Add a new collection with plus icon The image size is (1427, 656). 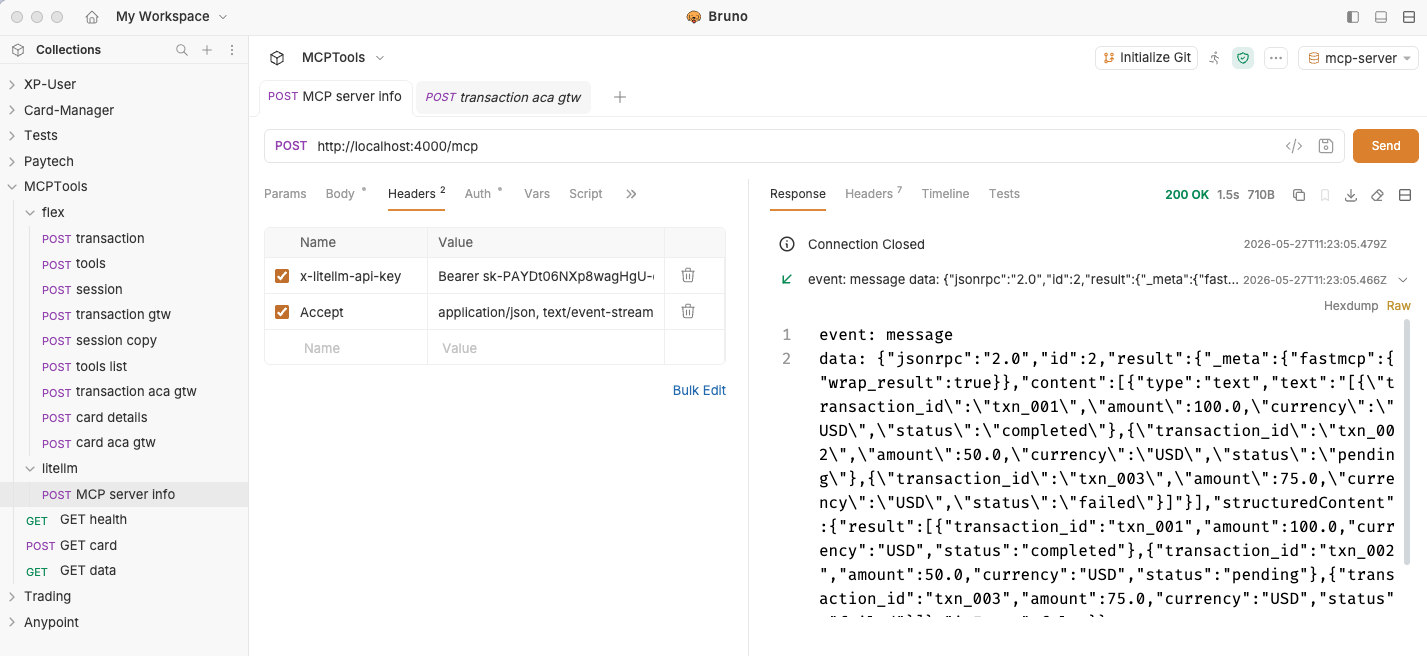click(207, 50)
